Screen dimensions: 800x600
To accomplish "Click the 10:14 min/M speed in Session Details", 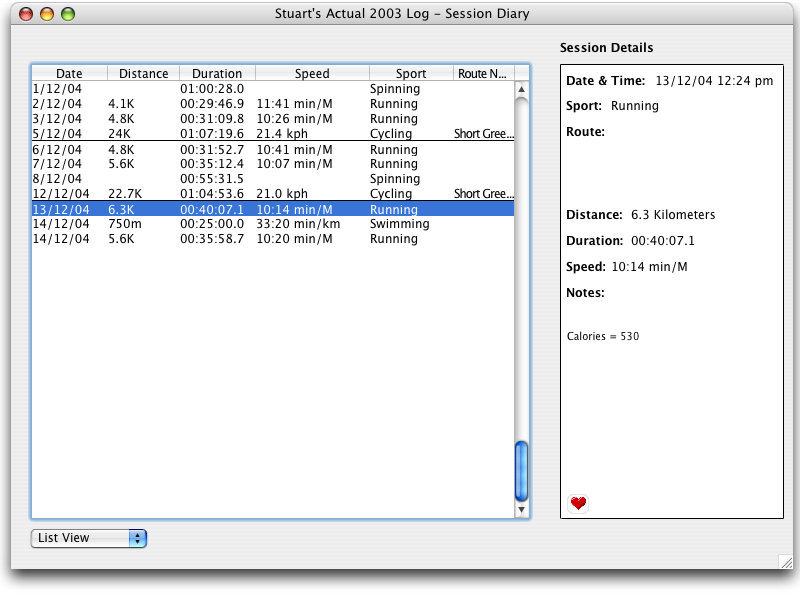I will point(649,266).
